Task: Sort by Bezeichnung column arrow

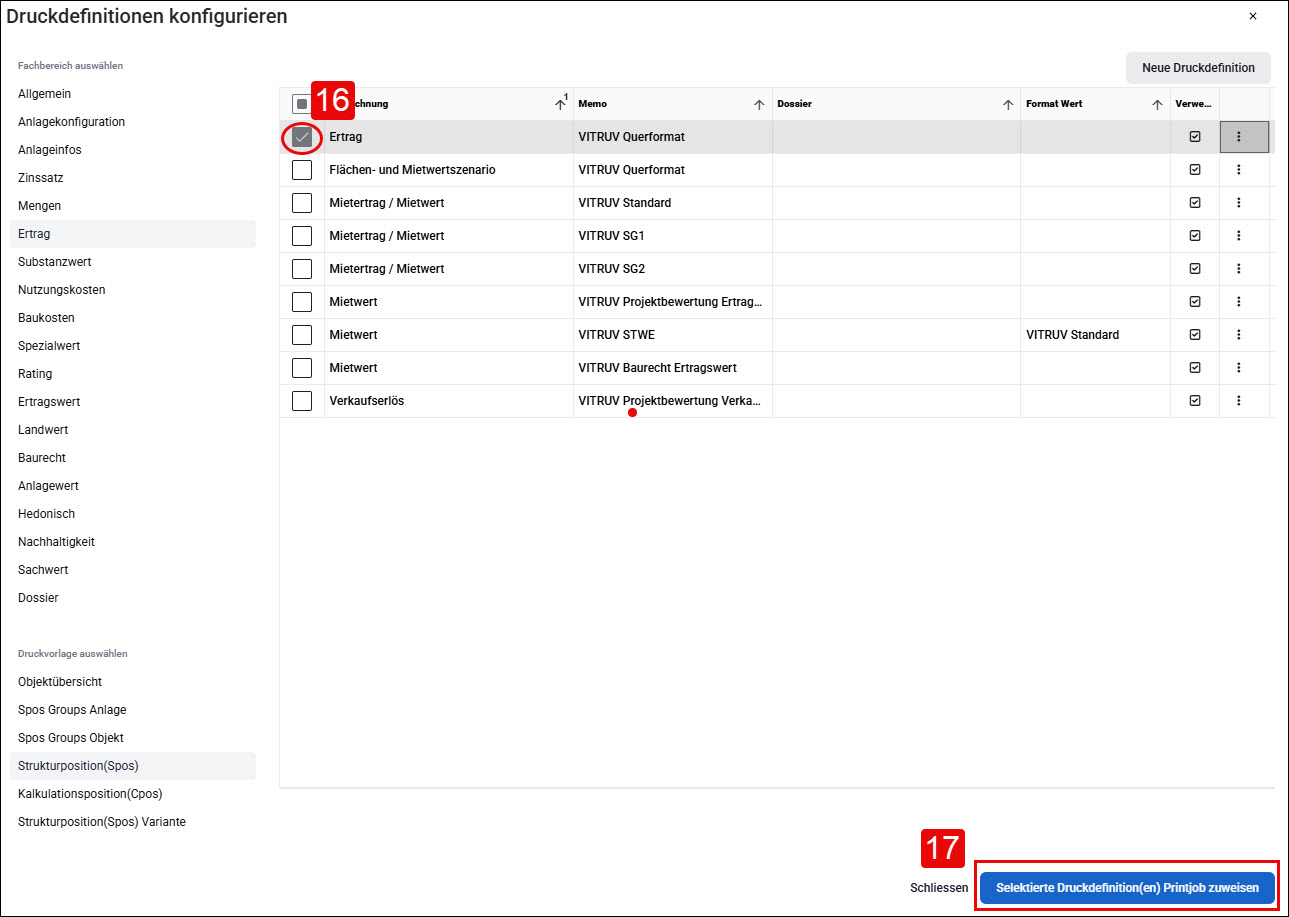Action: coord(560,104)
